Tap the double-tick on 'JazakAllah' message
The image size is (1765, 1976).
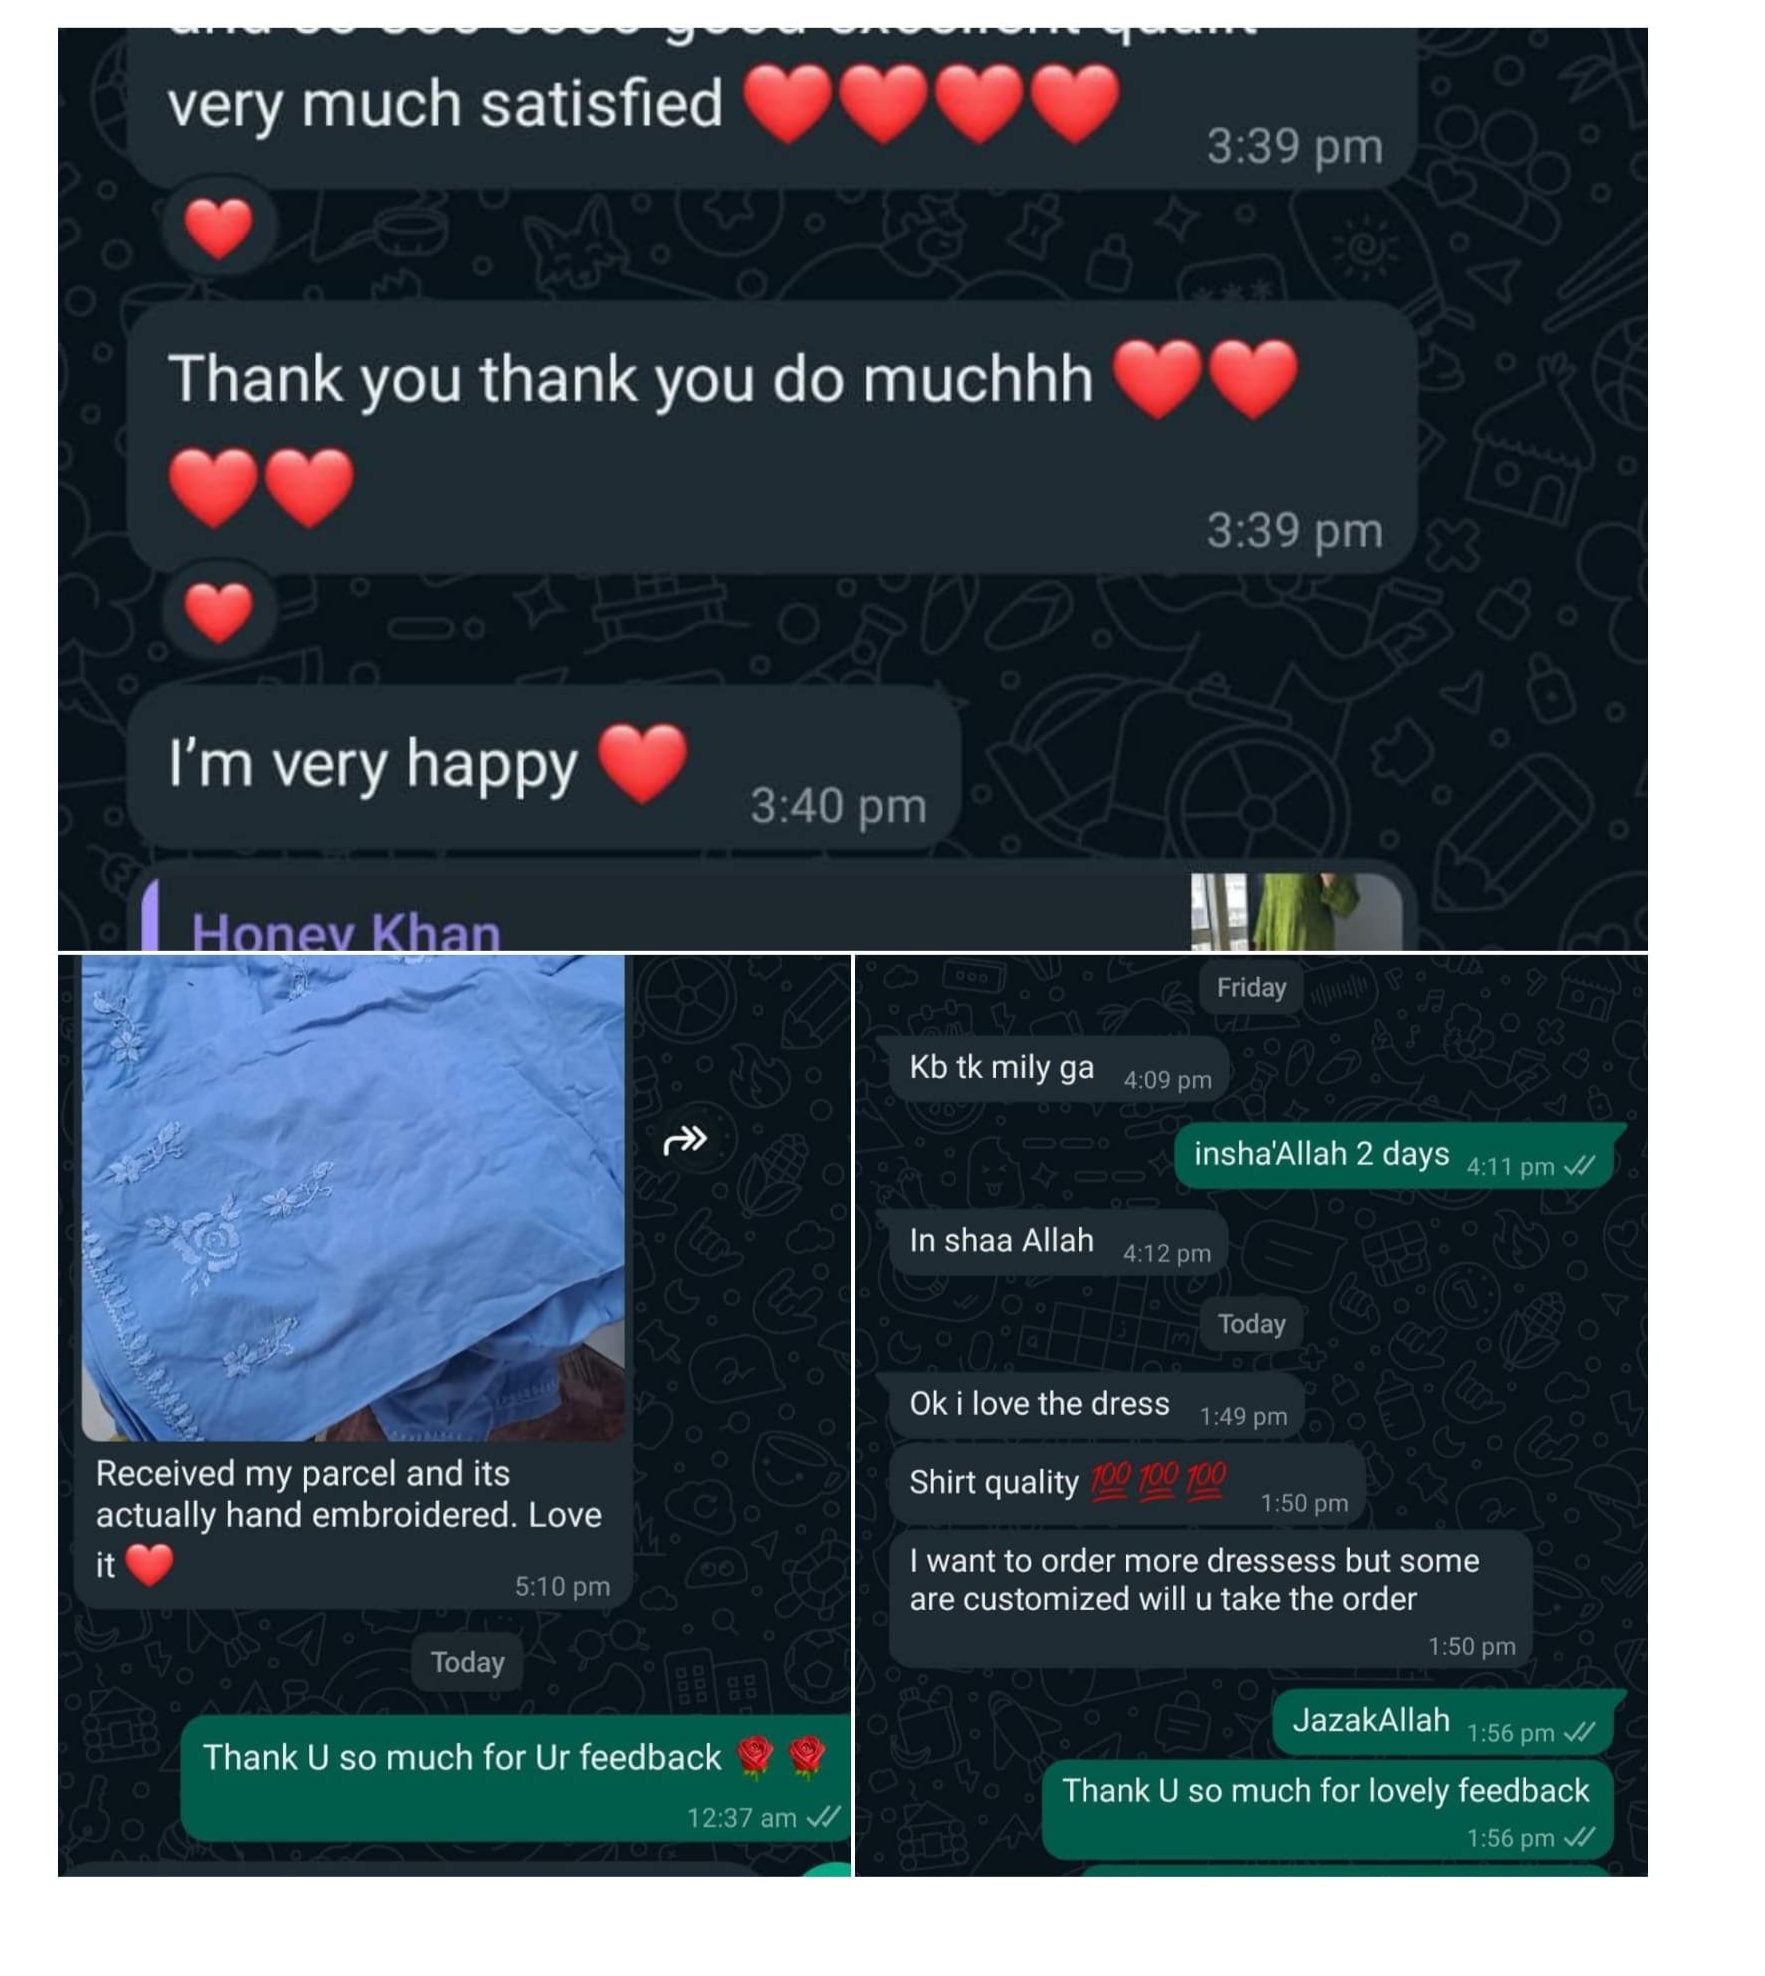[x=1579, y=1731]
